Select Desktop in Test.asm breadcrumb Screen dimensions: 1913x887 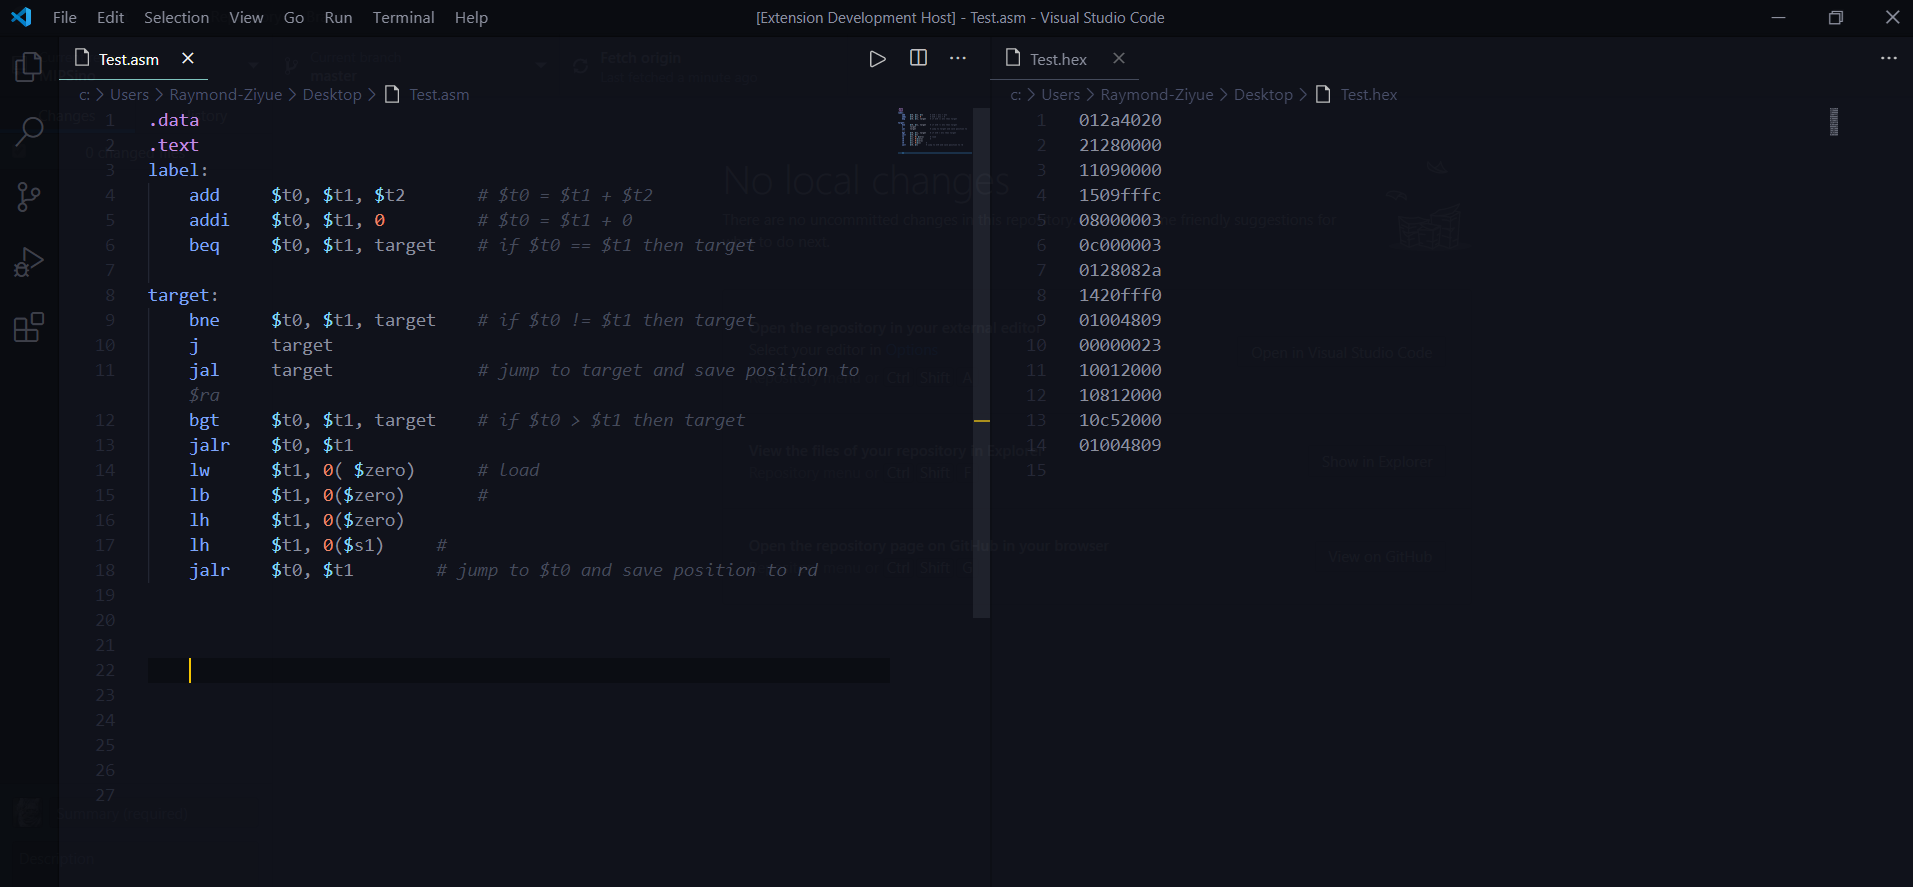click(x=332, y=94)
